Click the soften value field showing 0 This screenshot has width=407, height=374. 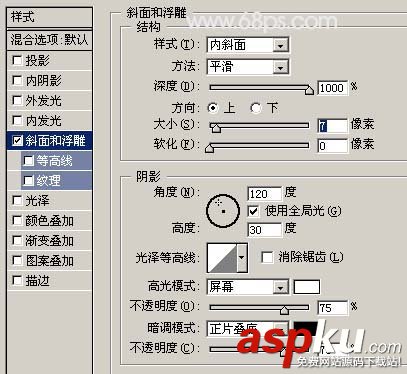(333, 146)
